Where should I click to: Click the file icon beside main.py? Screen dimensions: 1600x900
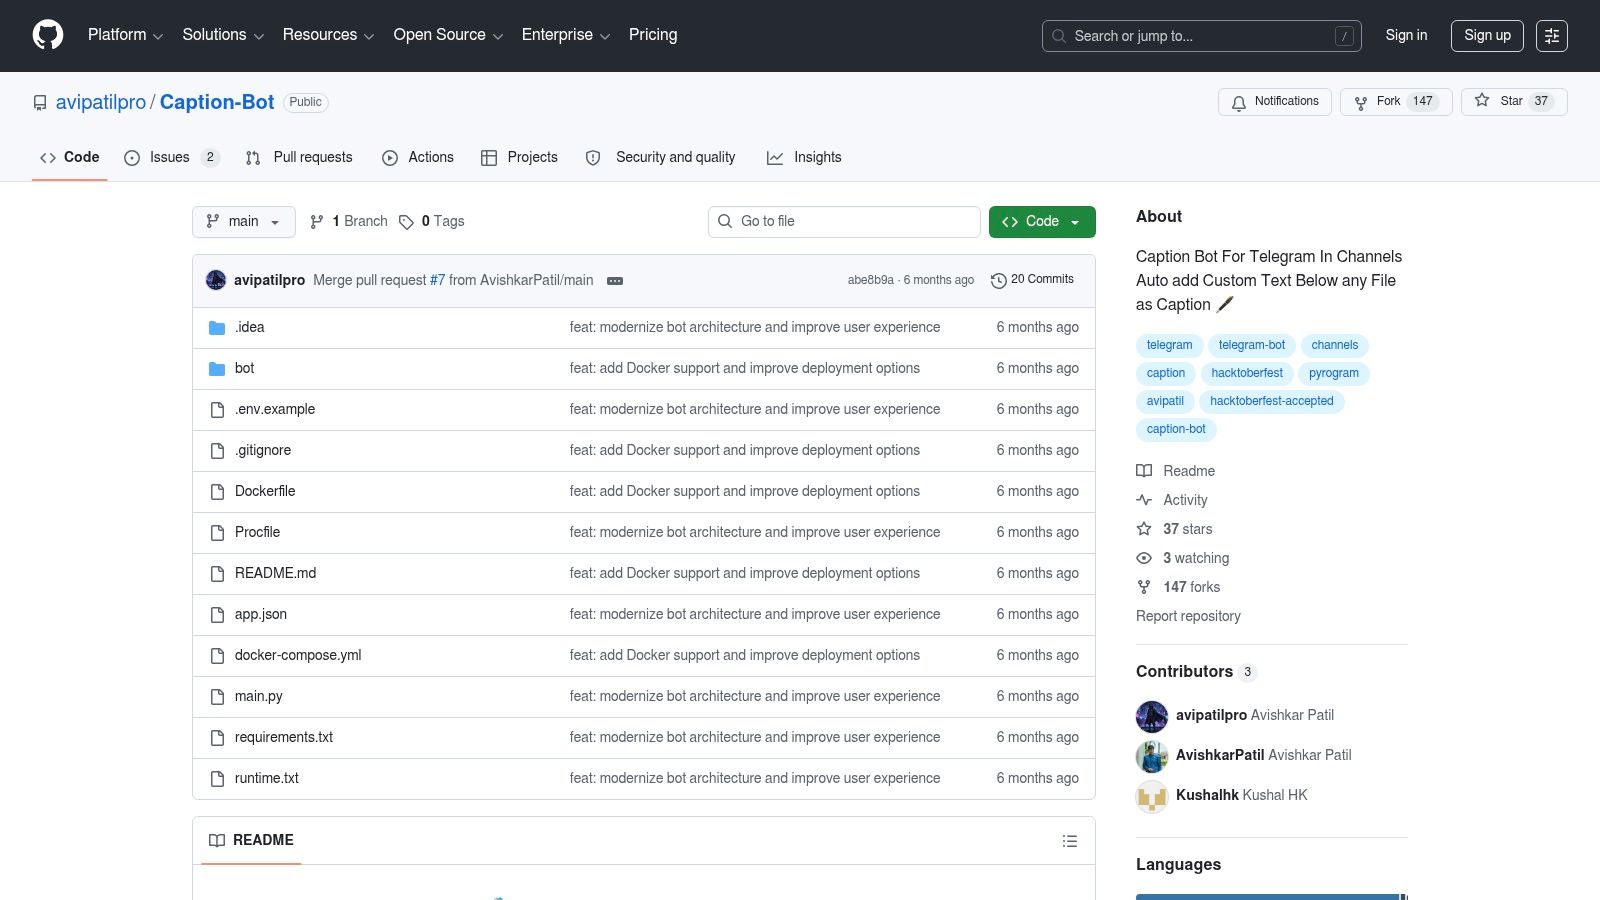pyautogui.click(x=217, y=697)
